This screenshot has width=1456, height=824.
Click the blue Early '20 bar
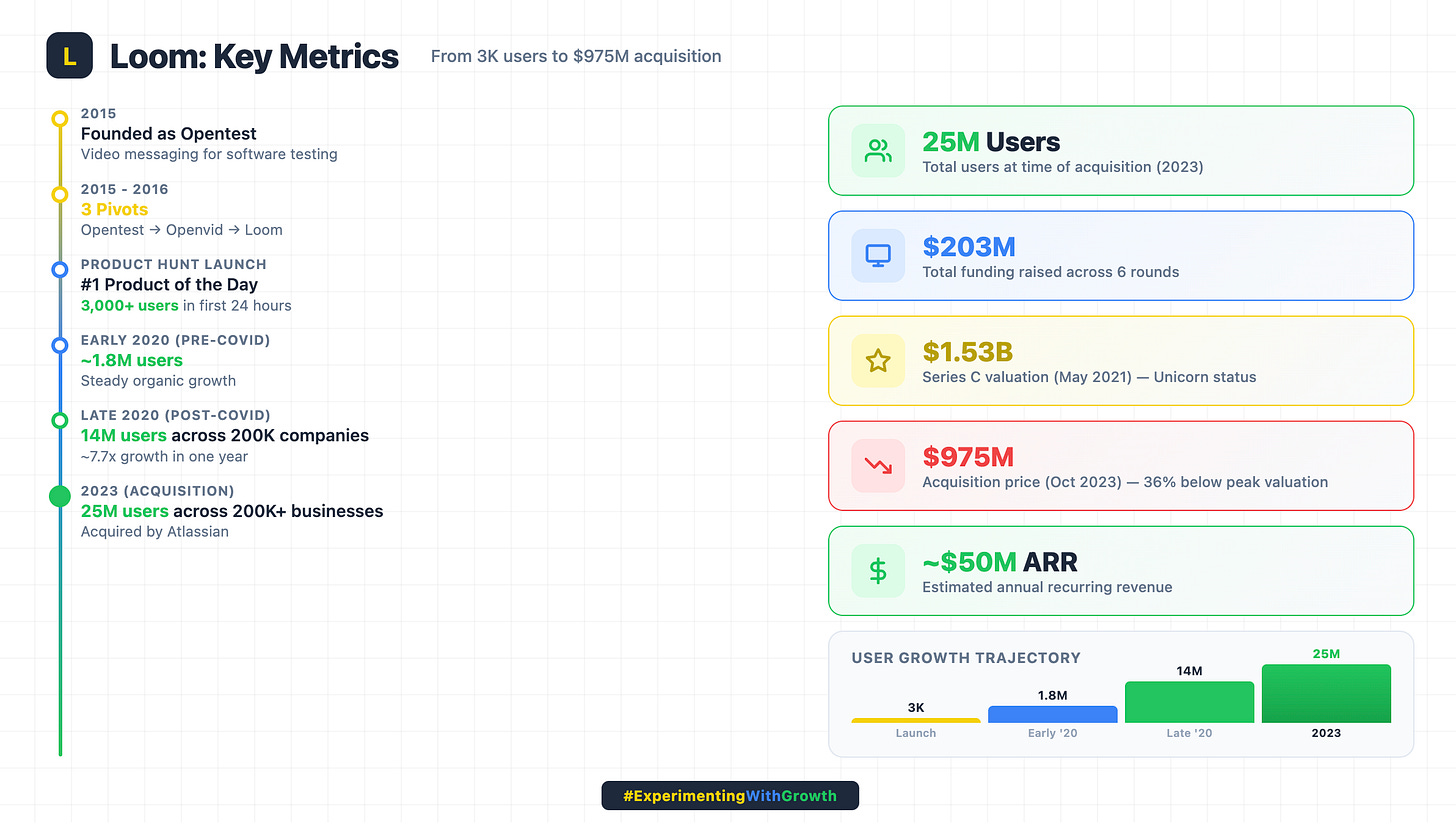(1053, 714)
